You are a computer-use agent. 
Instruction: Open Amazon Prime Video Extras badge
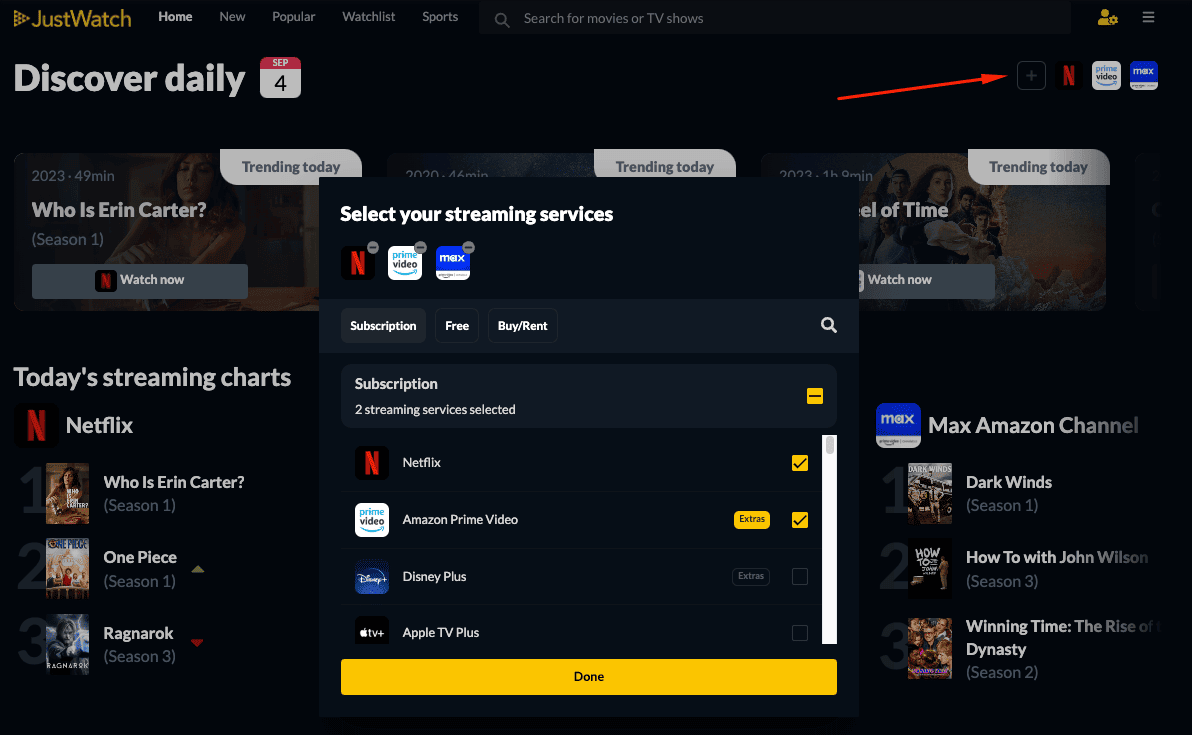[752, 519]
